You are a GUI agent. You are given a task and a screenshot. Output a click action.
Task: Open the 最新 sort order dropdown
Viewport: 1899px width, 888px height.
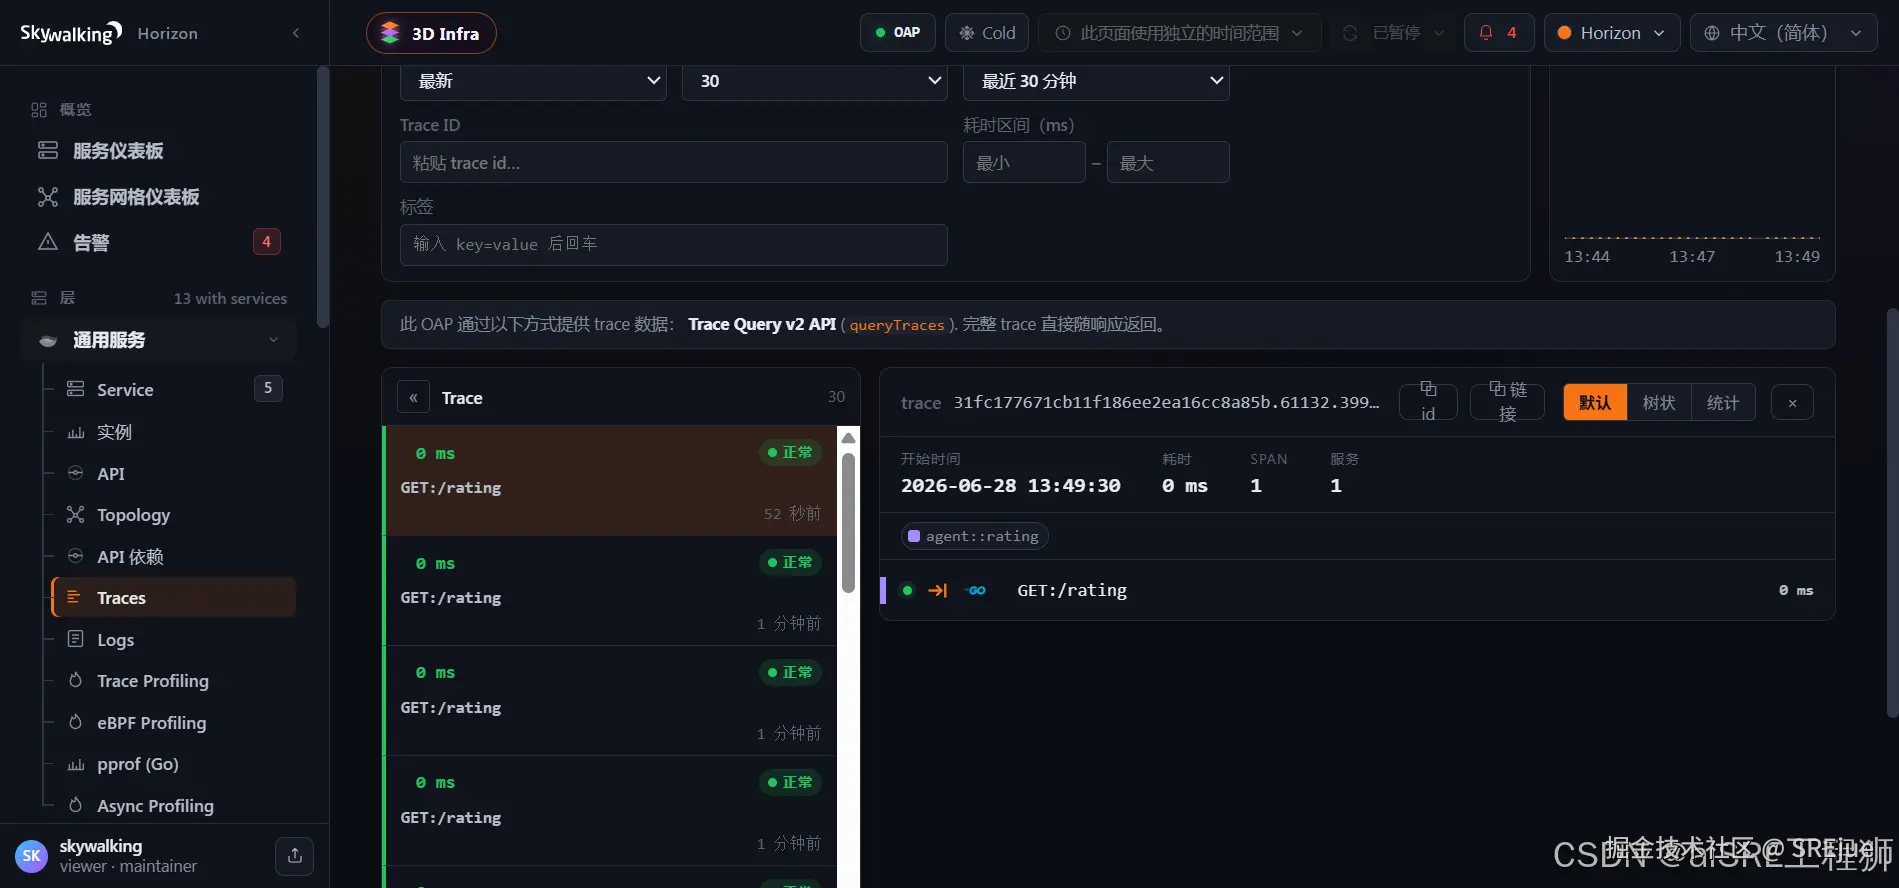tap(533, 81)
